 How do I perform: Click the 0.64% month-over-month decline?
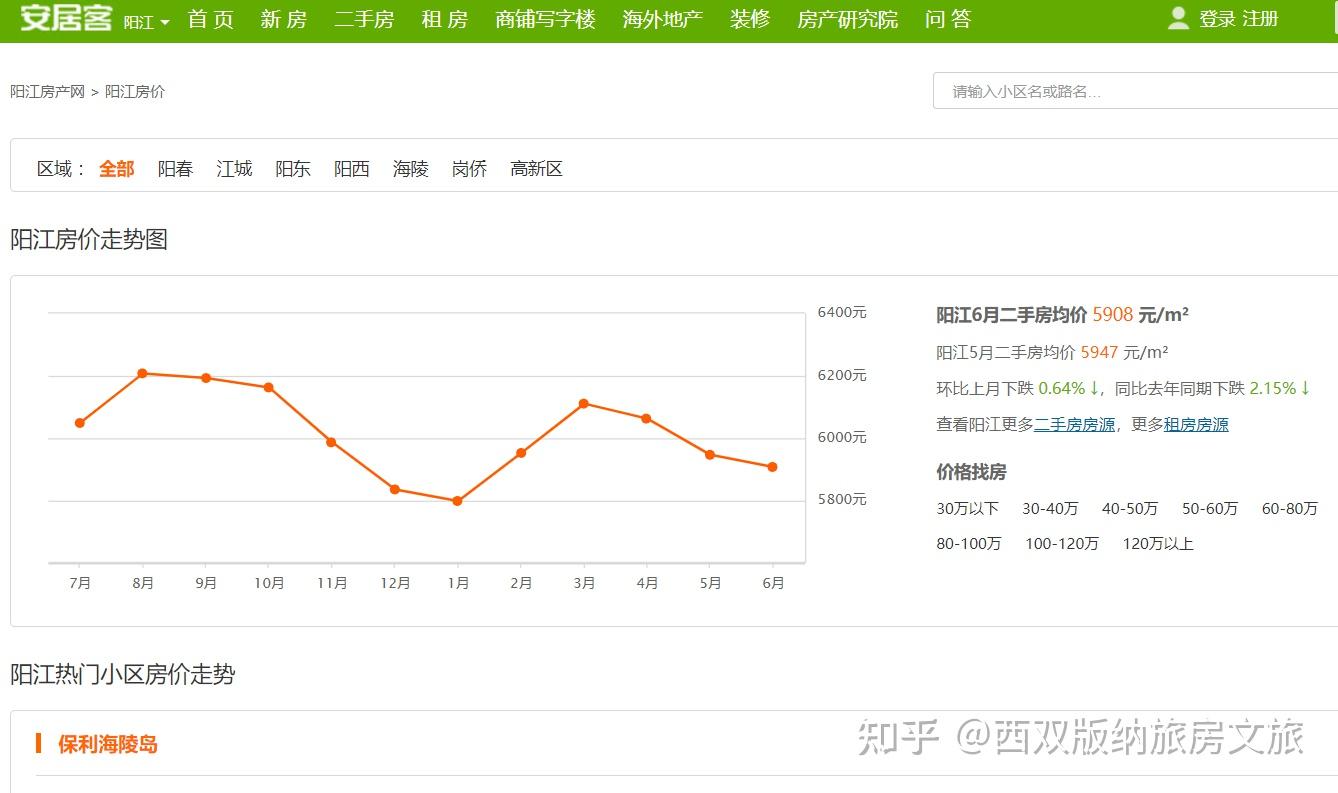[1062, 388]
